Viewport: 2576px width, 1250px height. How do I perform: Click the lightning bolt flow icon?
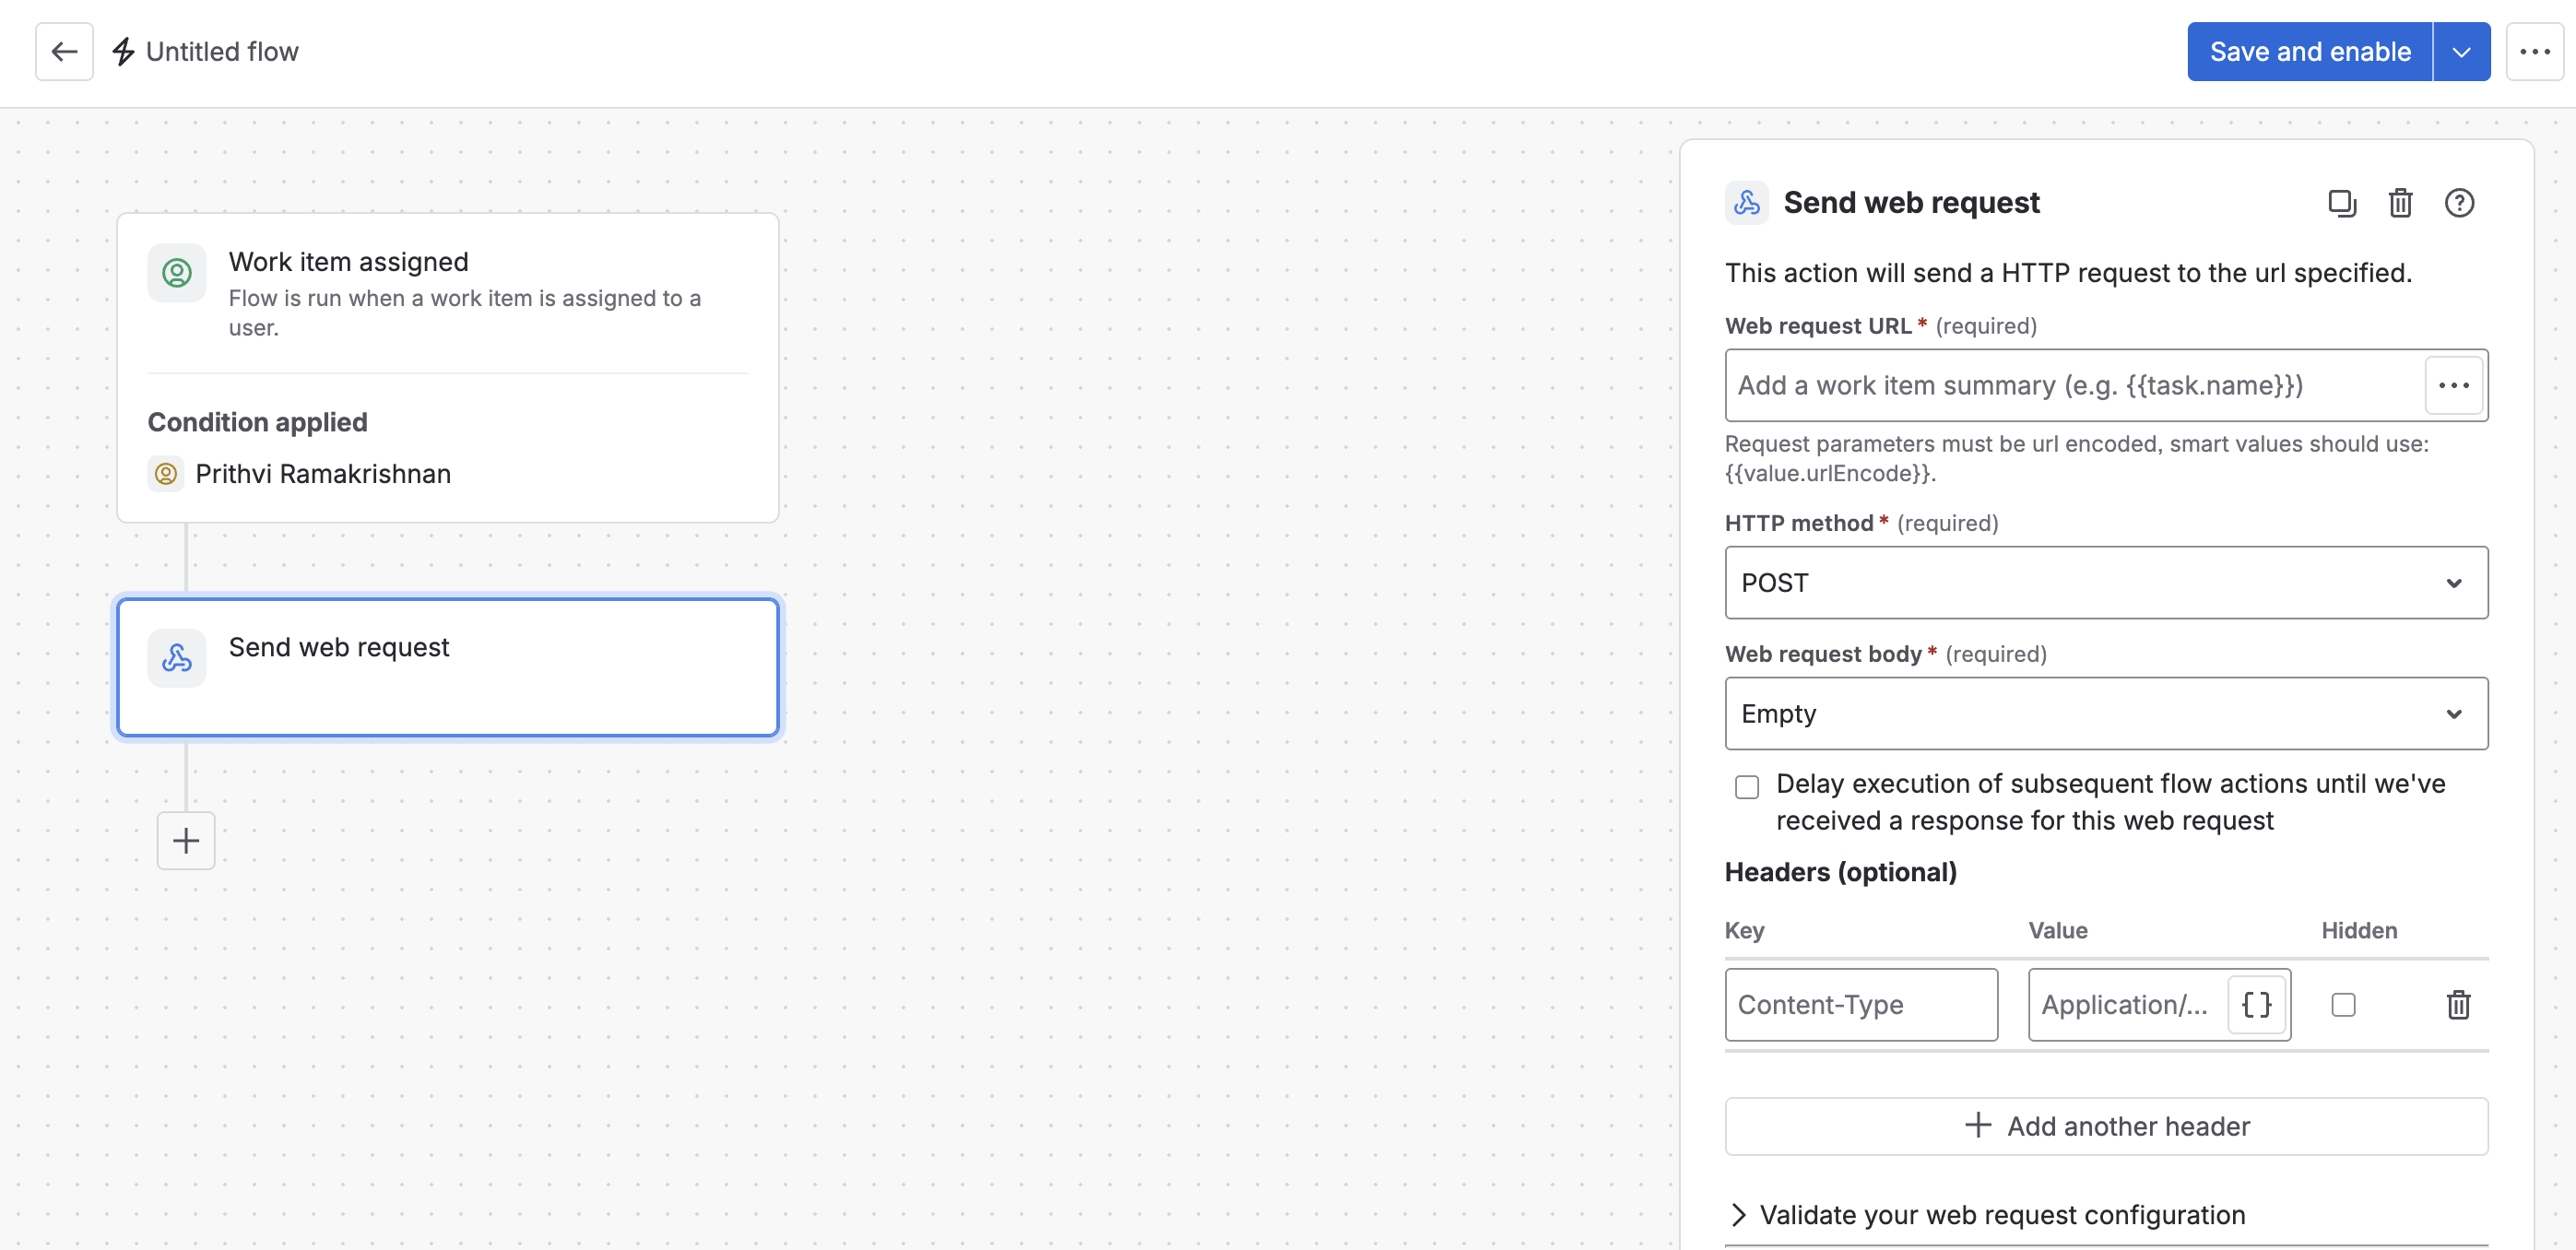click(x=123, y=52)
